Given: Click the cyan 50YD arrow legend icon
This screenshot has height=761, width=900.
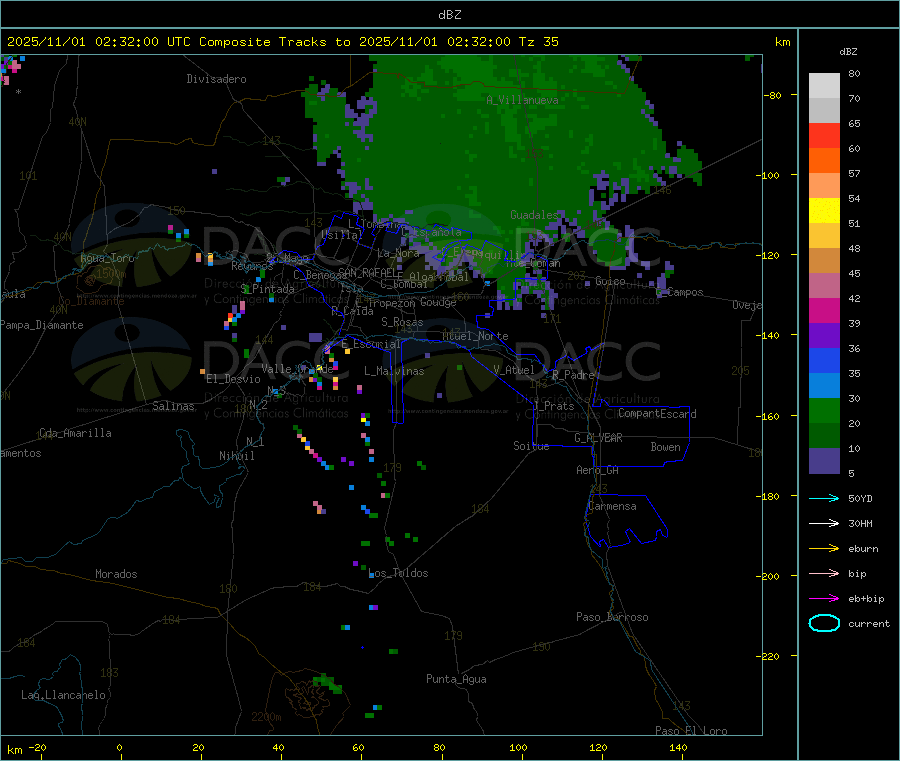Looking at the screenshot, I should click(824, 498).
